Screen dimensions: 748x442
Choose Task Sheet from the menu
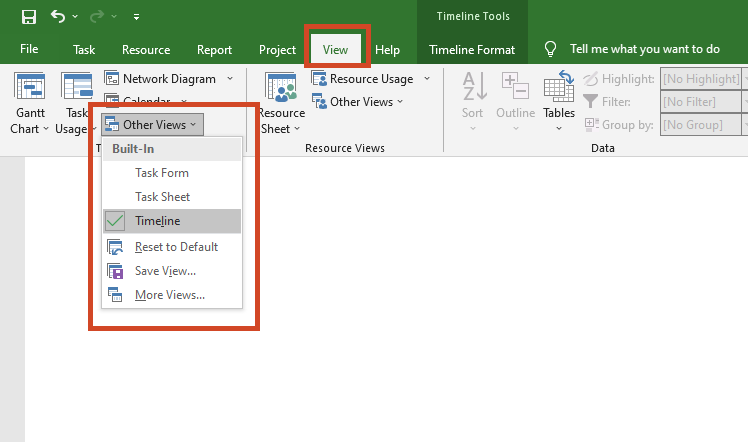163,197
